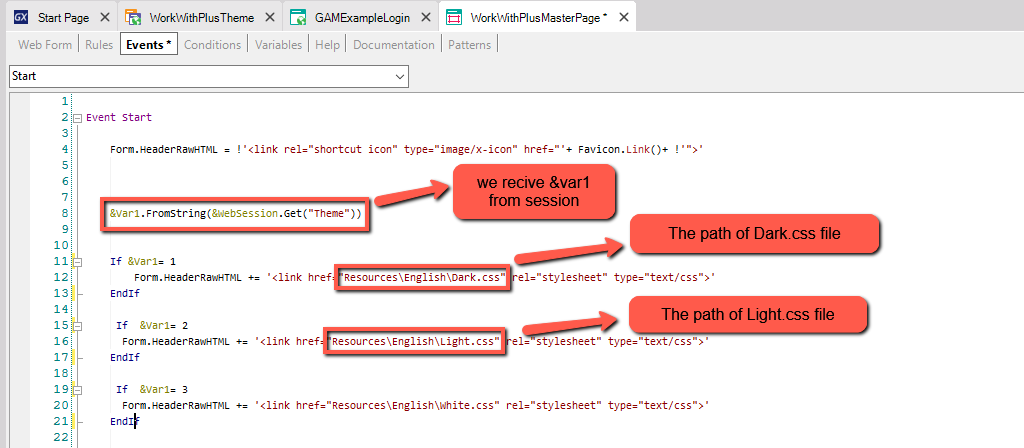Close the WorkWithPlusTheme tab
The image size is (1024, 448).
(269, 18)
